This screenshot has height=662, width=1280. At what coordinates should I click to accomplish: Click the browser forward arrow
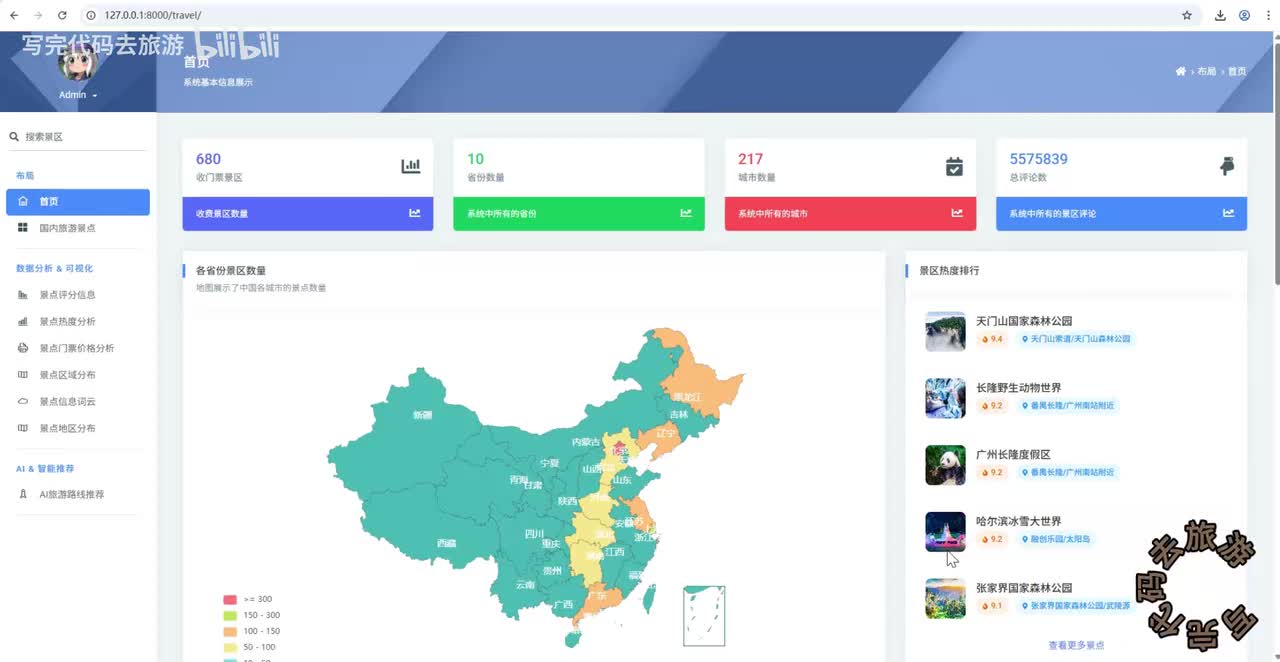(x=38, y=15)
